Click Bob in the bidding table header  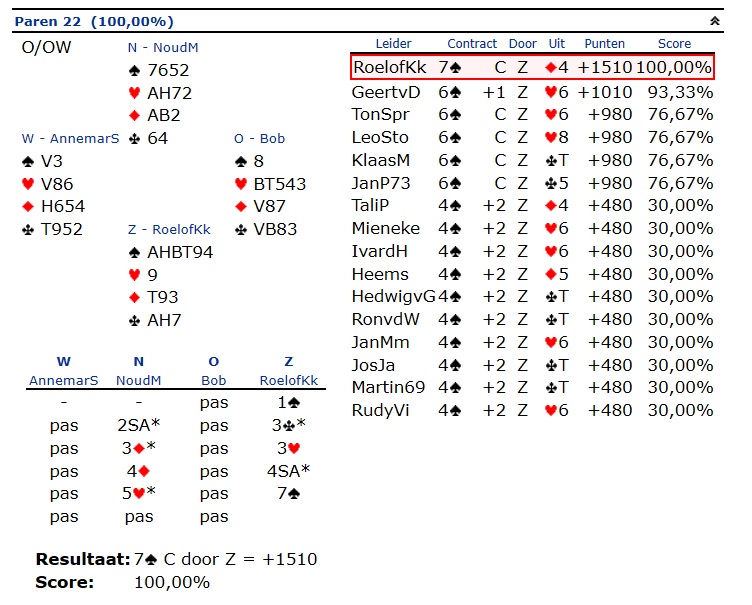[x=213, y=380]
